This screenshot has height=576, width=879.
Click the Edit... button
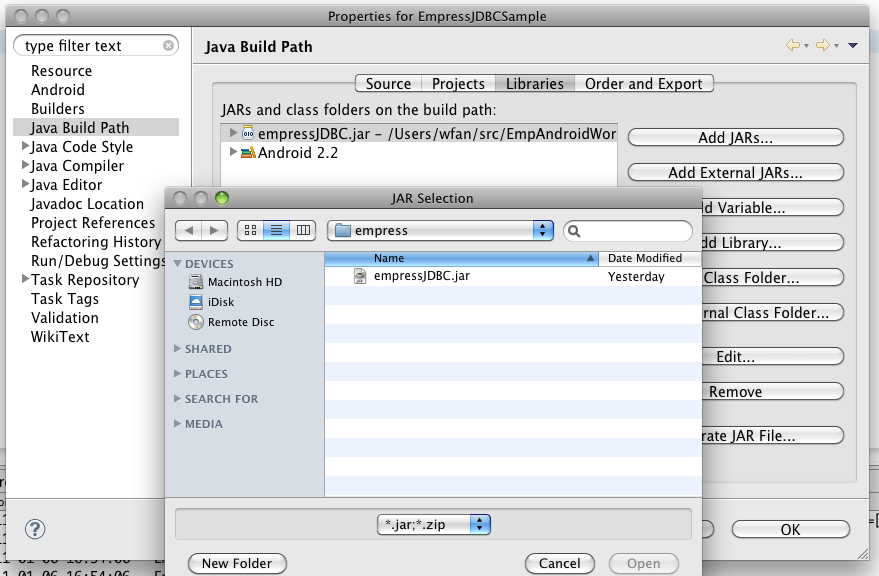(772, 356)
